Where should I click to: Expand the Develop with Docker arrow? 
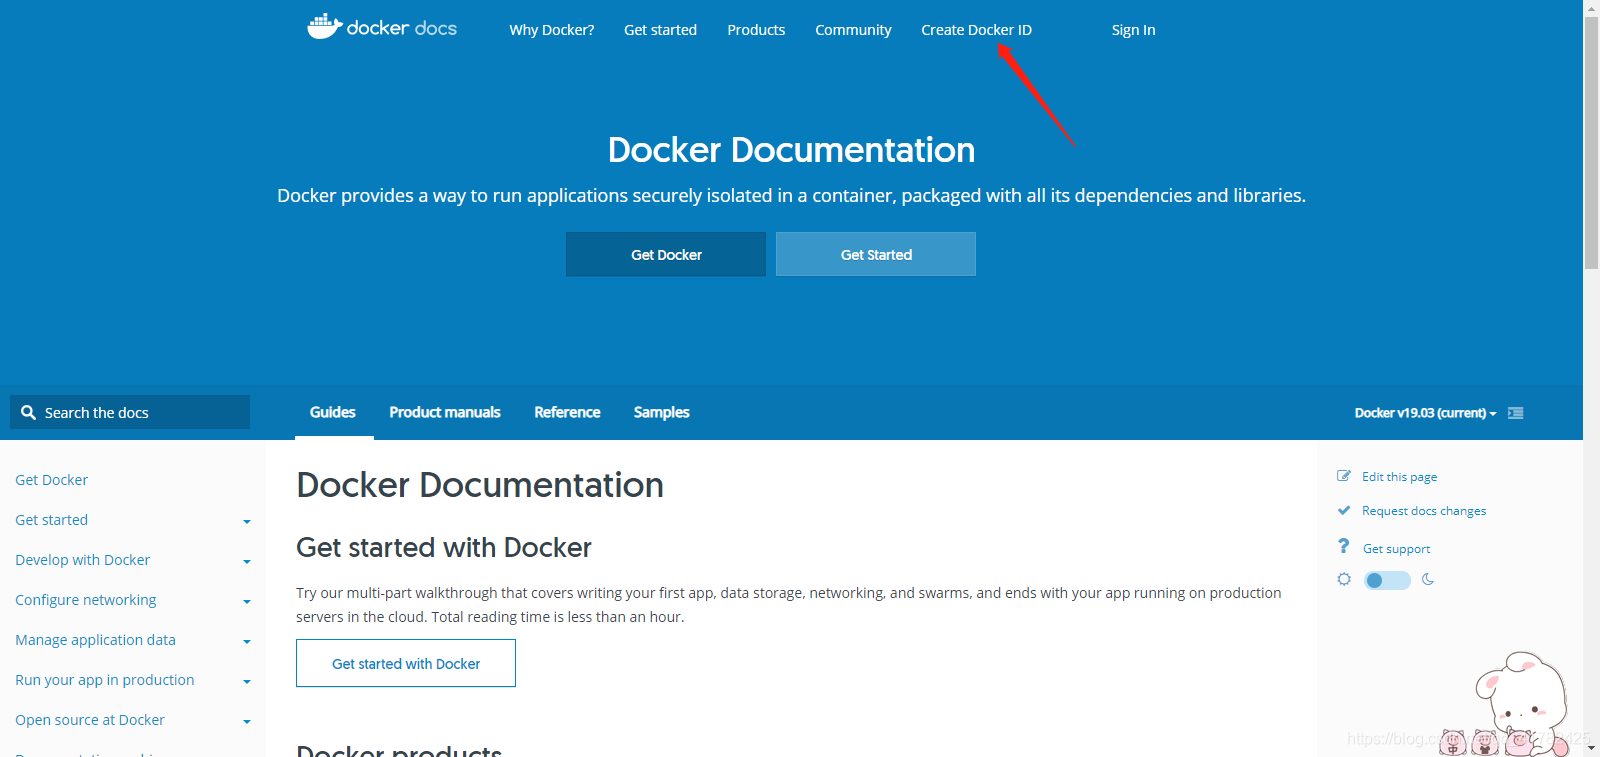click(247, 562)
